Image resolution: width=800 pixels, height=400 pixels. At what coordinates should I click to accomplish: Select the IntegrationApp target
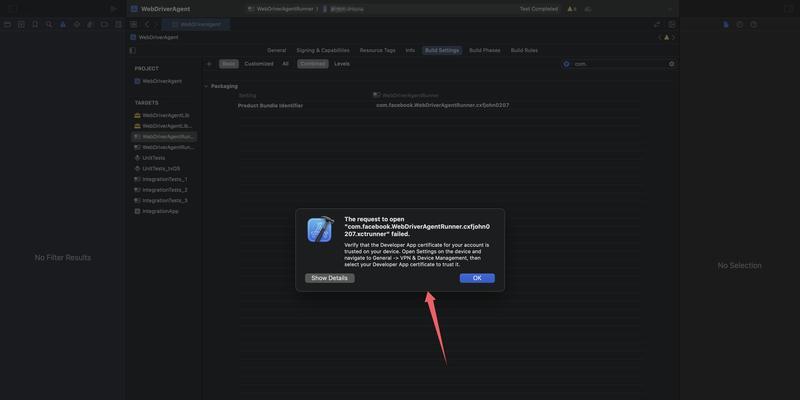tap(157, 211)
